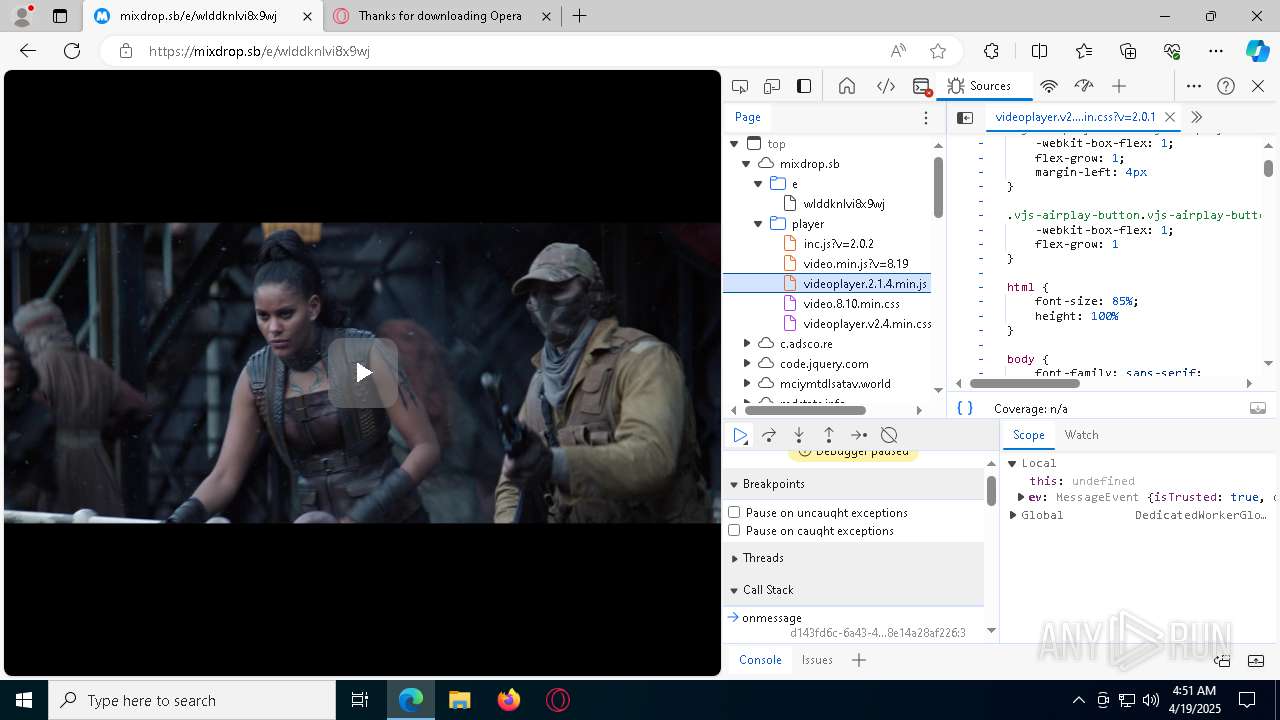Viewport: 1280px width, 720px height.
Task: Switch to Thanks for downloading Opera tab
Action: 441,16
